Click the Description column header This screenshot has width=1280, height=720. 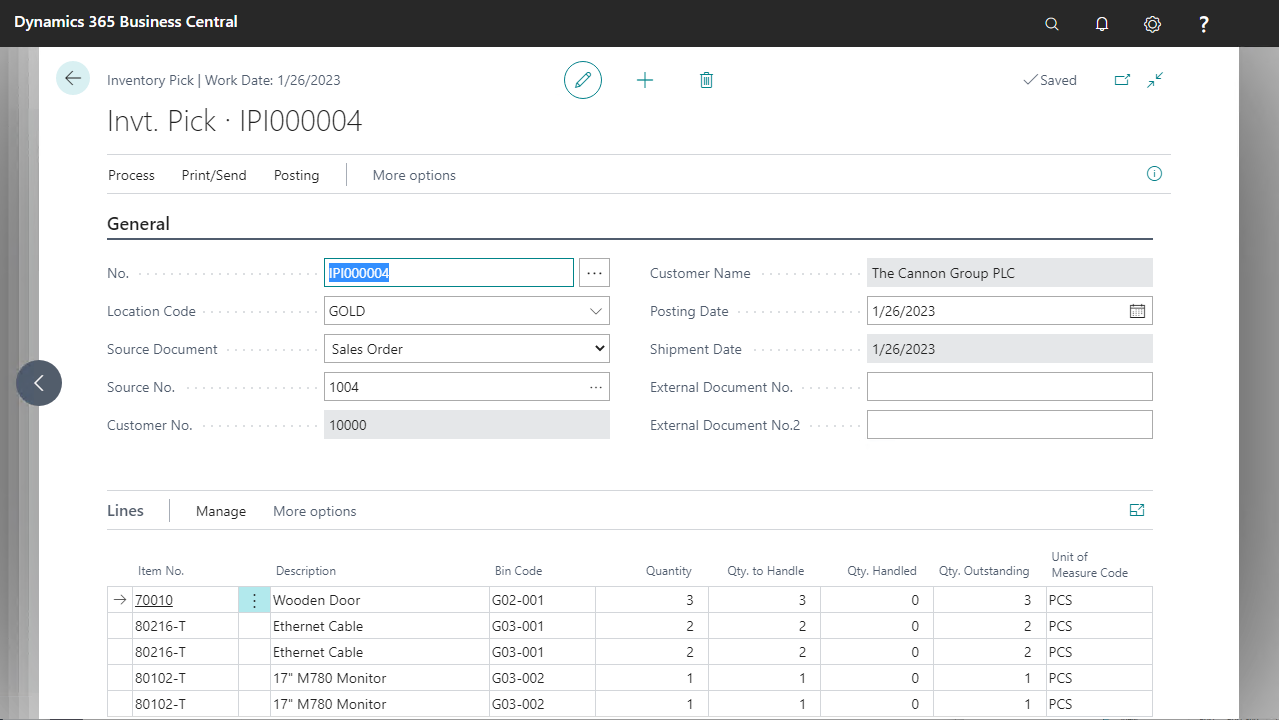pos(306,571)
